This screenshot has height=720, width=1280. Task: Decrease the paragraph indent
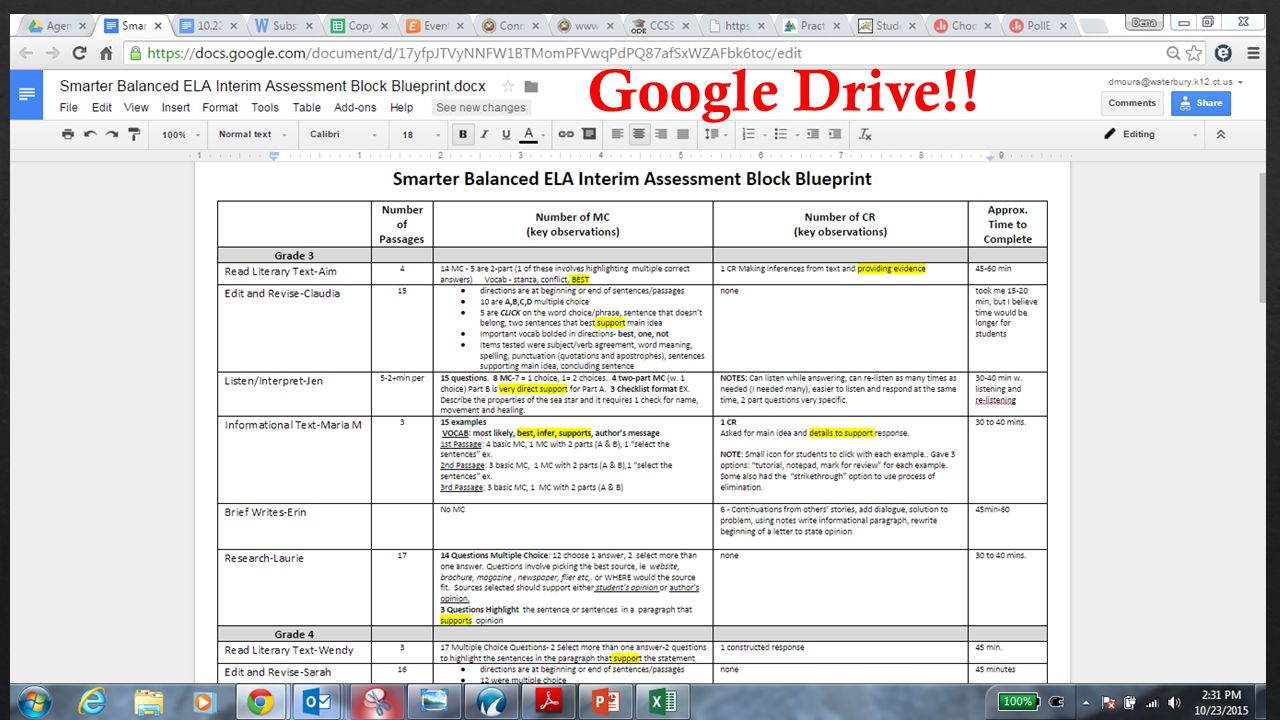coord(812,134)
